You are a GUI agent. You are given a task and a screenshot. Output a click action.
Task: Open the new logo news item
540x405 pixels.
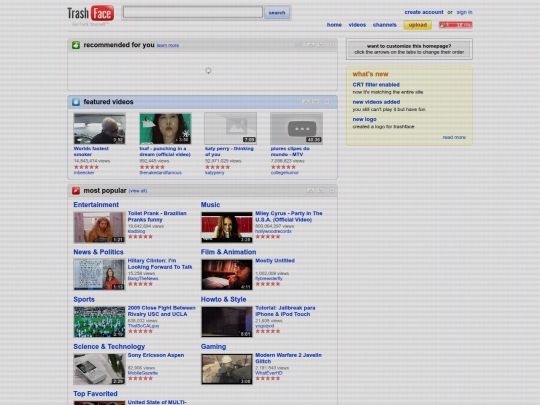pyautogui.click(x=364, y=119)
